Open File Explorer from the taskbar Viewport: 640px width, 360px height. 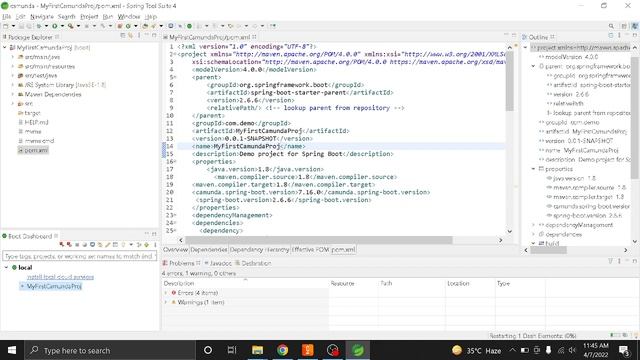258,350
